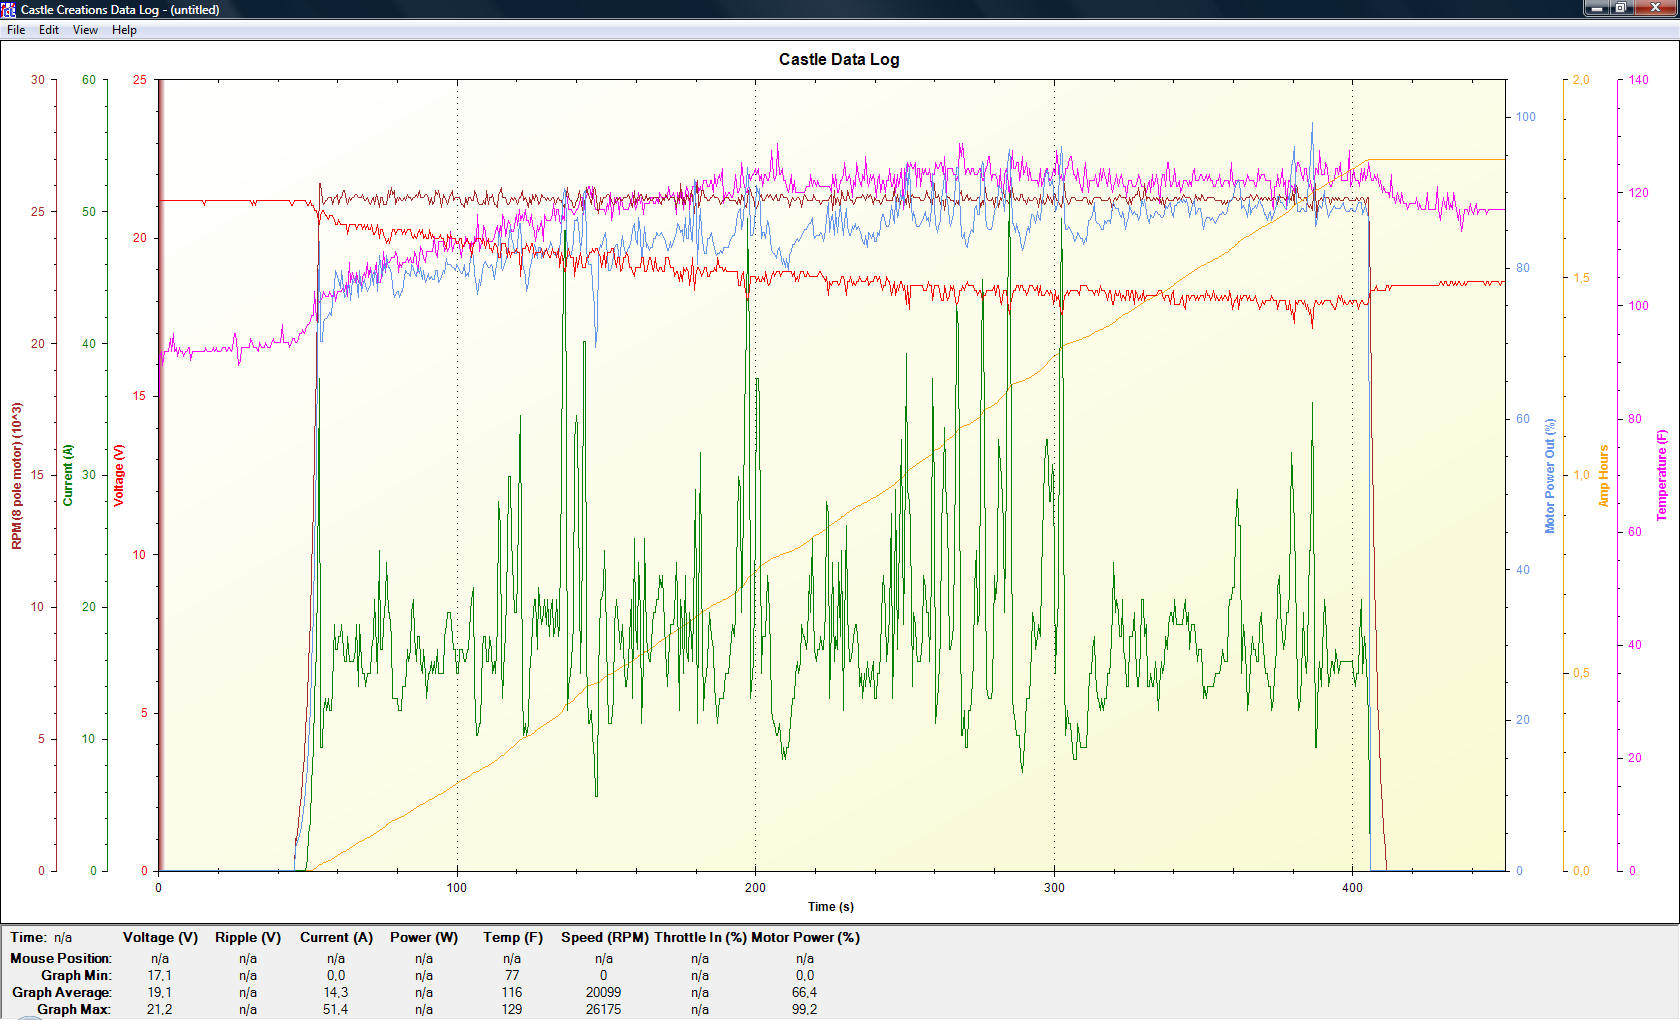Click the 200 second timeline tick label
Viewport: 1680px width, 1020px height.
tap(755, 888)
